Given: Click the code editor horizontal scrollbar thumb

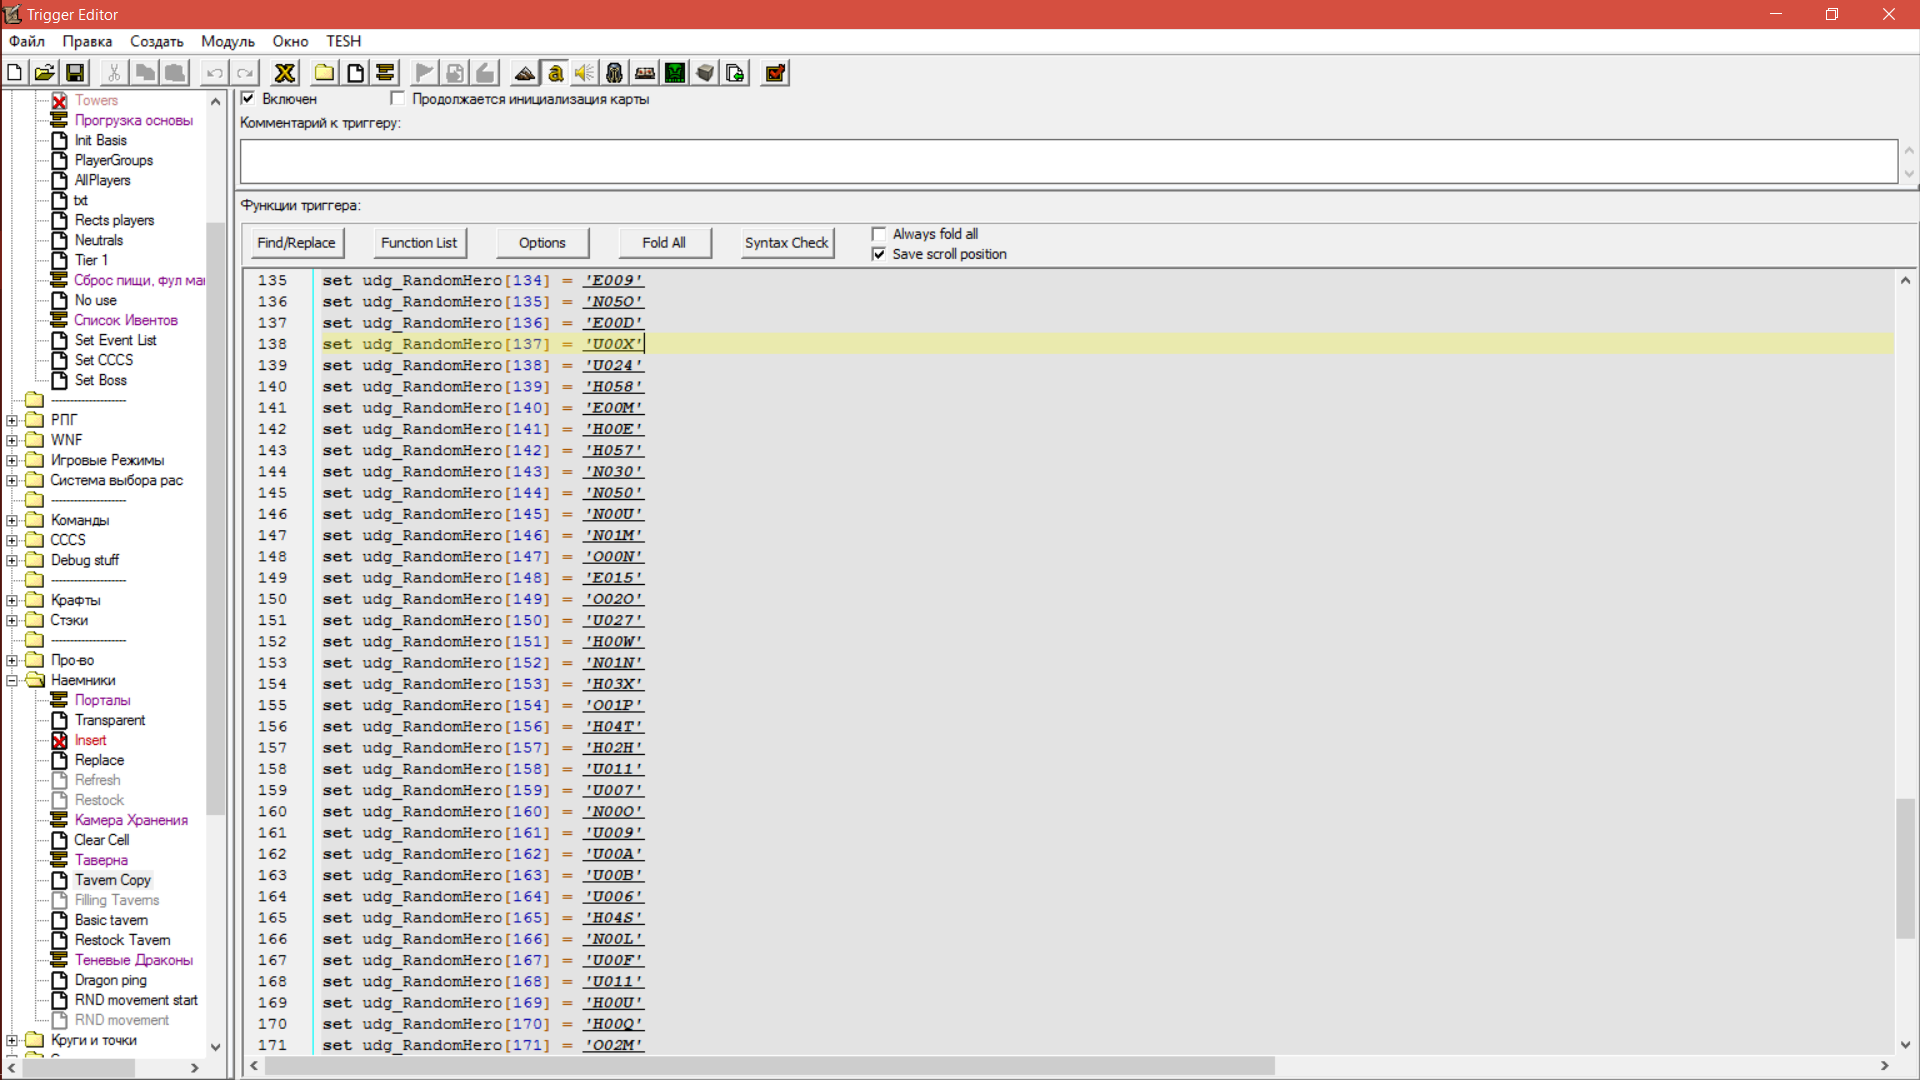Looking at the screenshot, I should point(770,1066).
